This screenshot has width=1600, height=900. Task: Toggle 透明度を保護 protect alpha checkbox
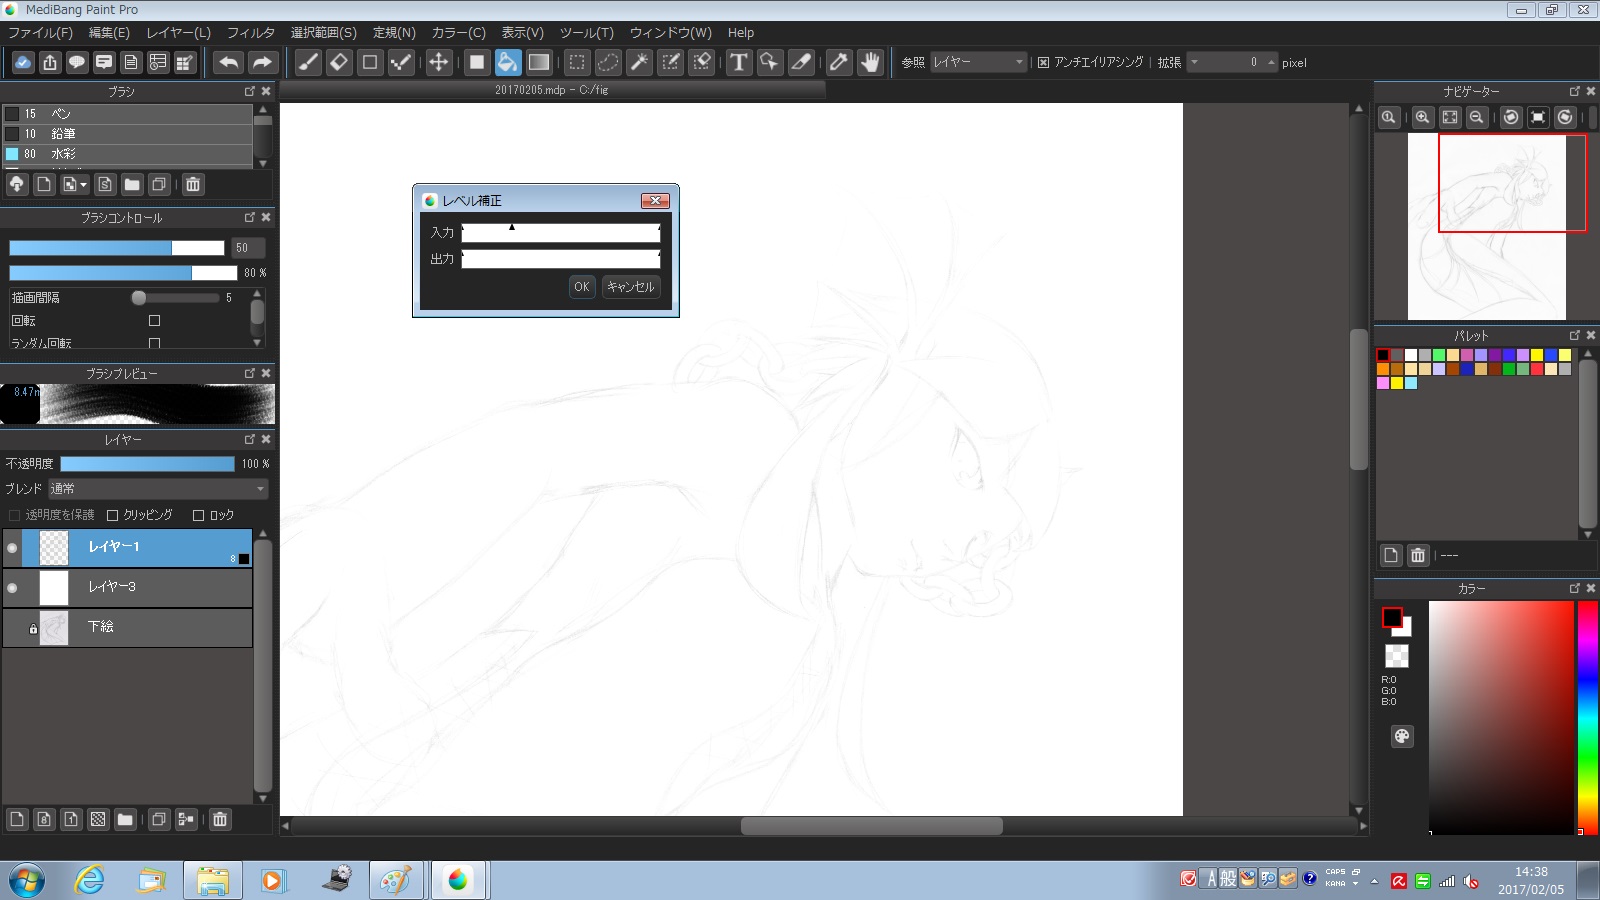(14, 515)
